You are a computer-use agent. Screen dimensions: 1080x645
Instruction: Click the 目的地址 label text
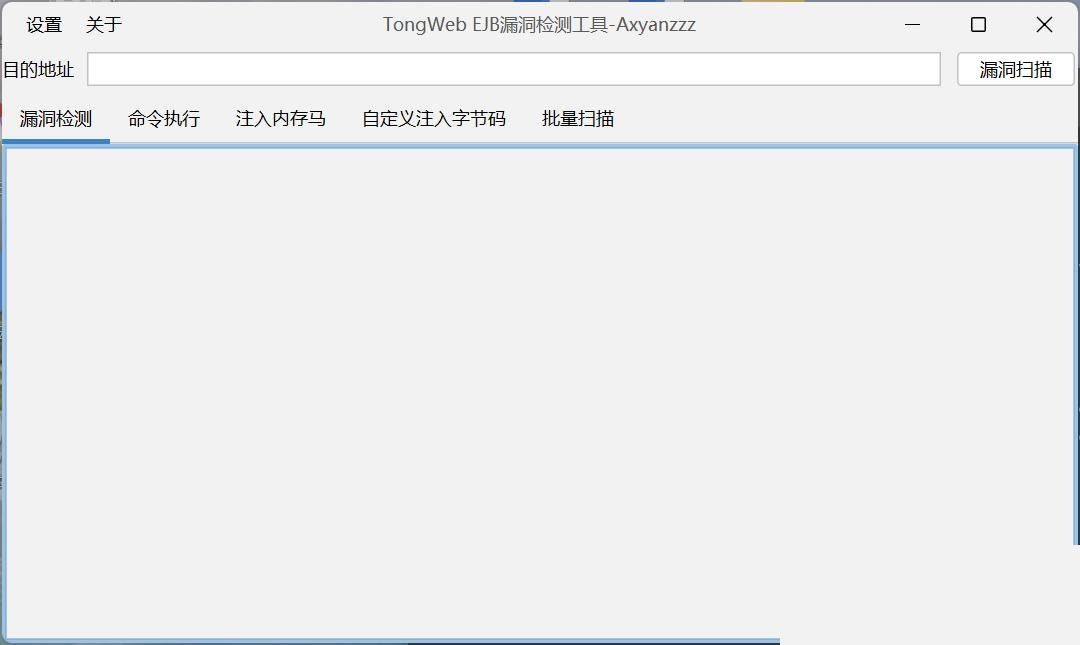pyautogui.click(x=39, y=70)
